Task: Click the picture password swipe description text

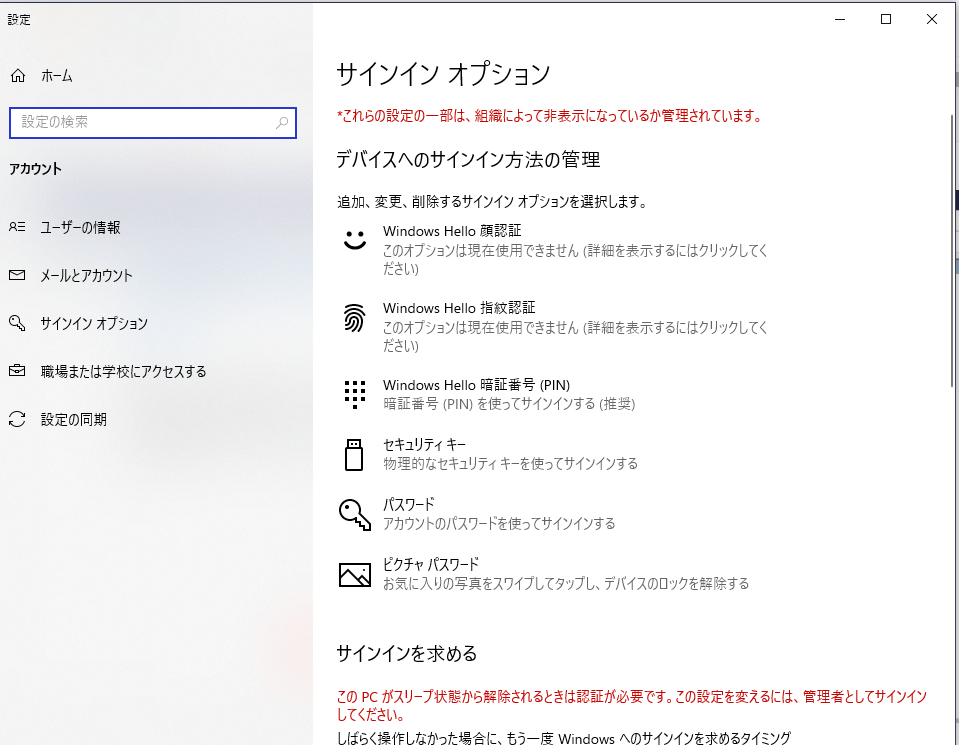Action: coord(566,584)
